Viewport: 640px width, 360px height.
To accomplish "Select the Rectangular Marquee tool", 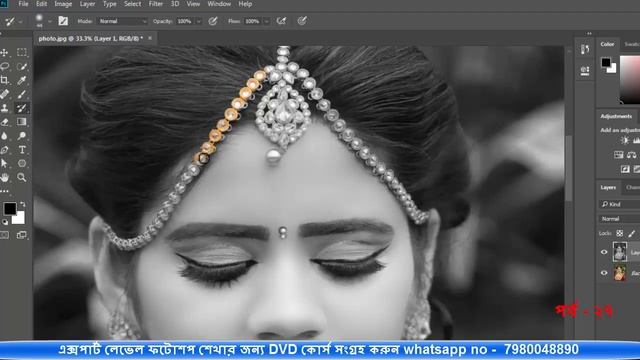I will point(22,53).
